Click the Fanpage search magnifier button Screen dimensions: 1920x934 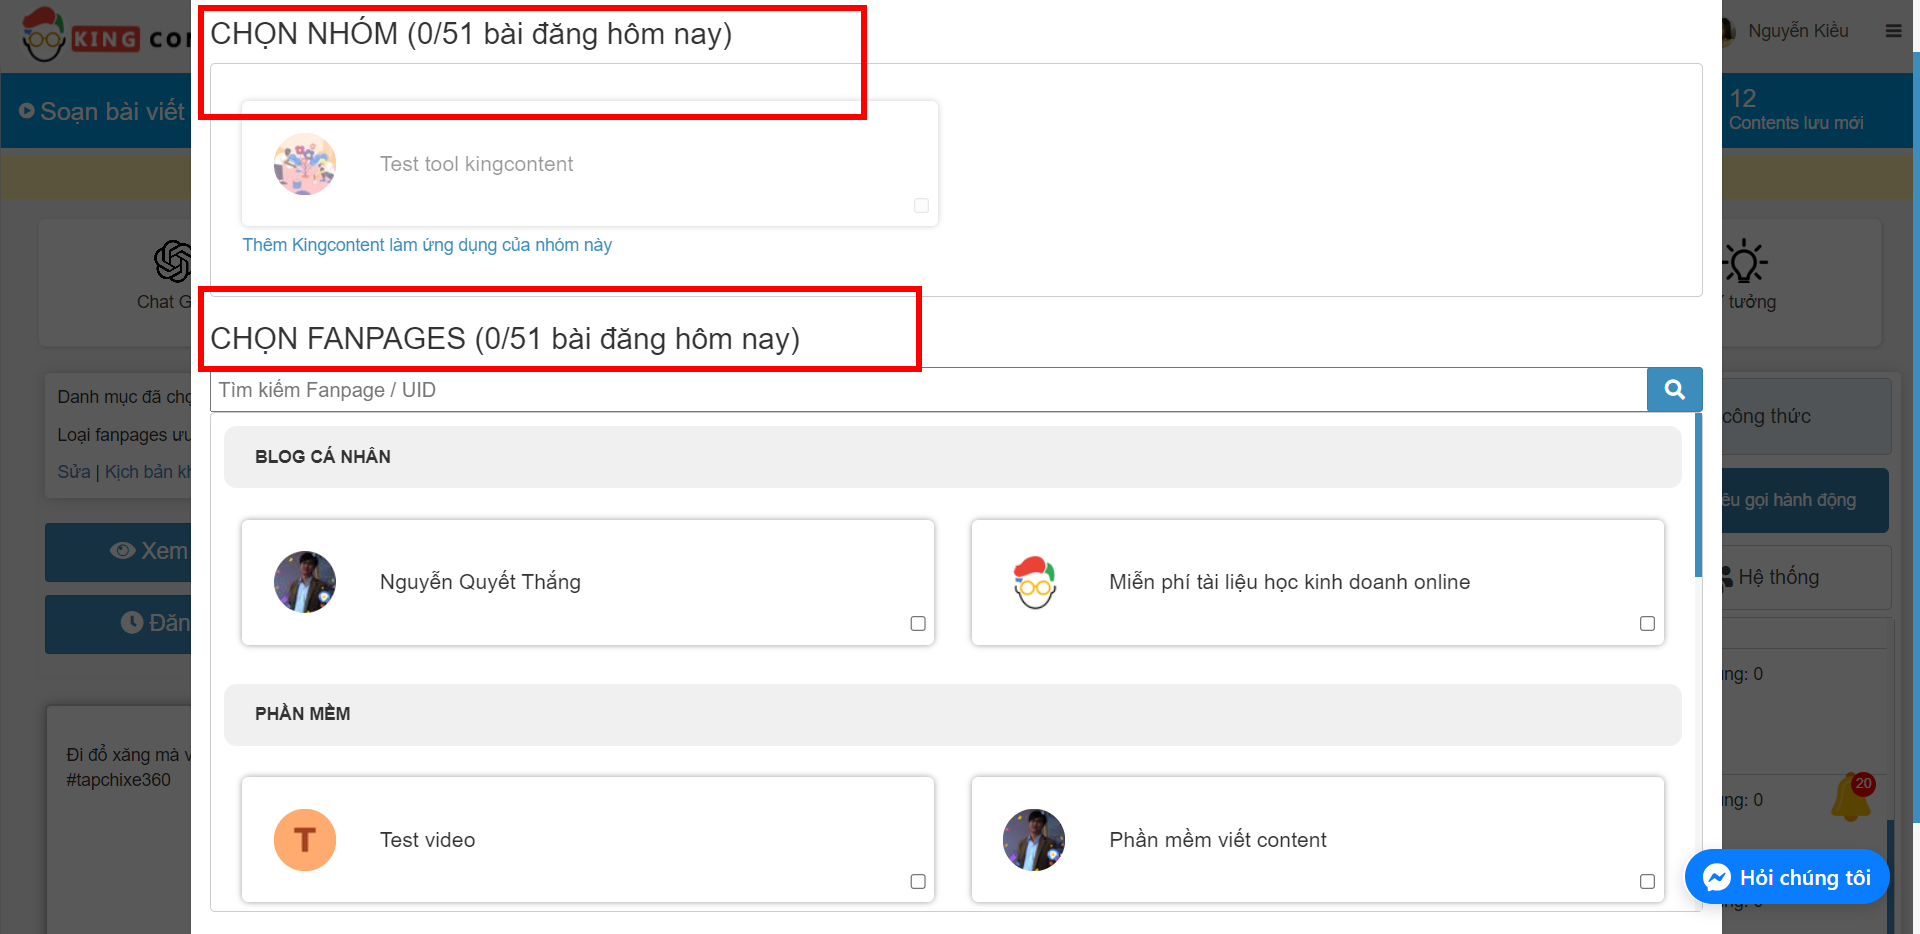point(1674,390)
